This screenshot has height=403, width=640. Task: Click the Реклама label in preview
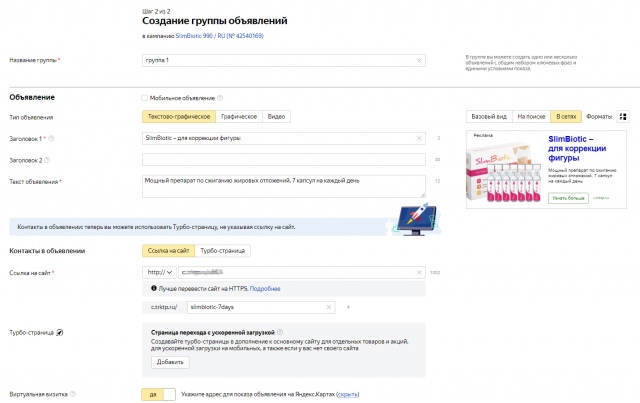[483, 135]
